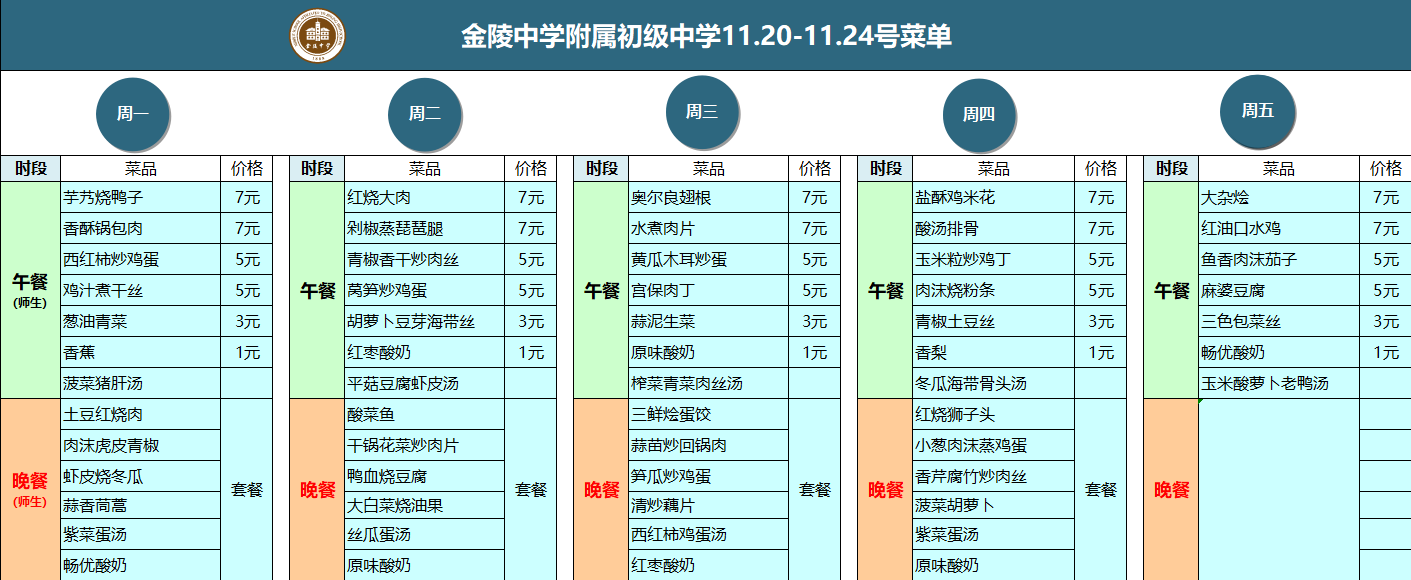
Task: Select the 周一 circle label
Action: pyautogui.click(x=133, y=113)
